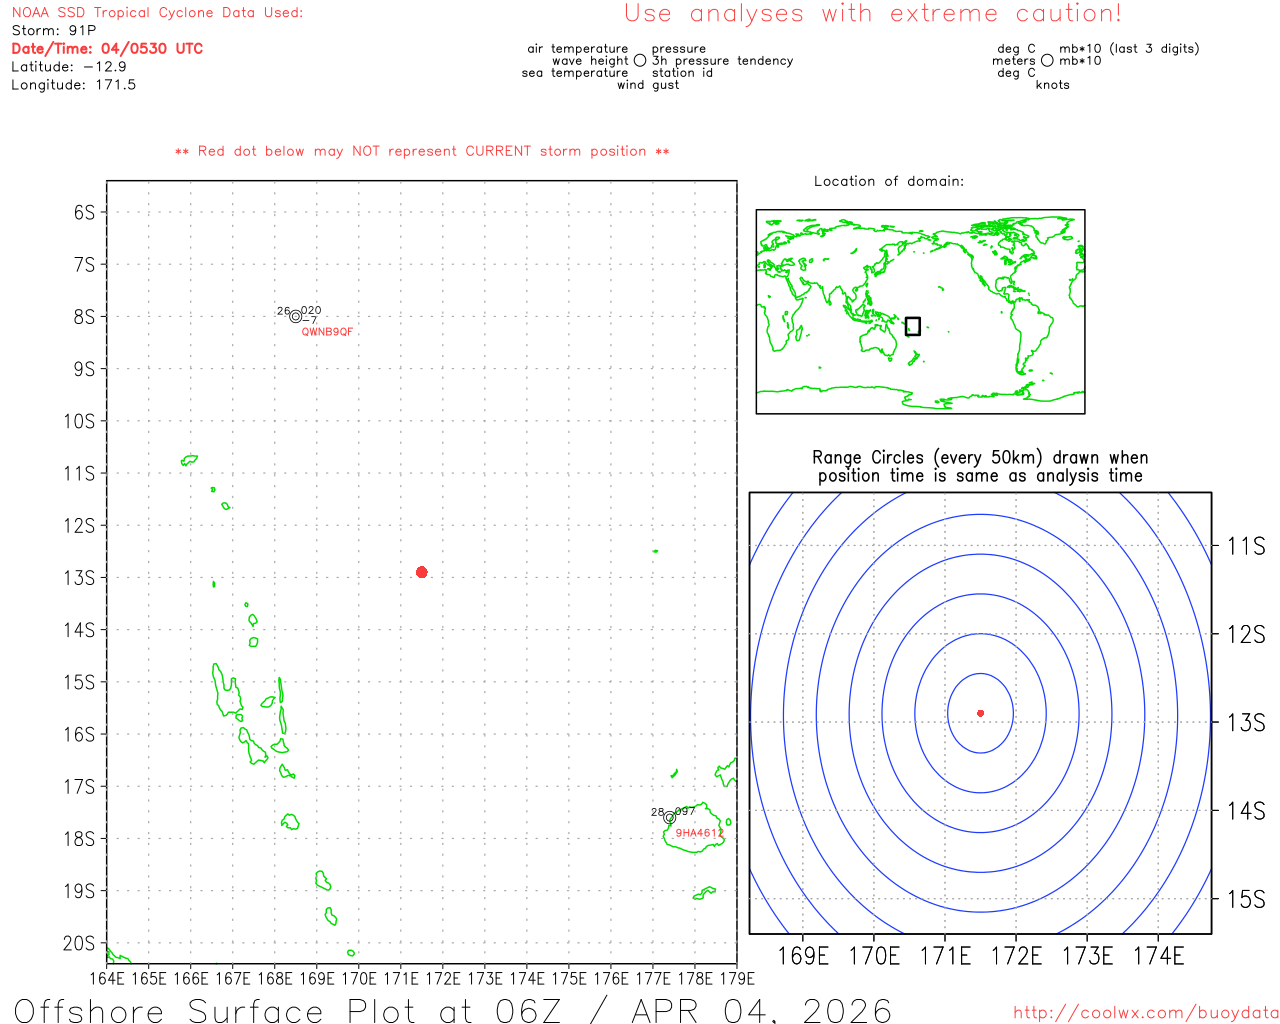Open the coolwx.com/buoydata URL
Image resolution: width=1280 pixels, height=1024 pixels.
1146,1013
